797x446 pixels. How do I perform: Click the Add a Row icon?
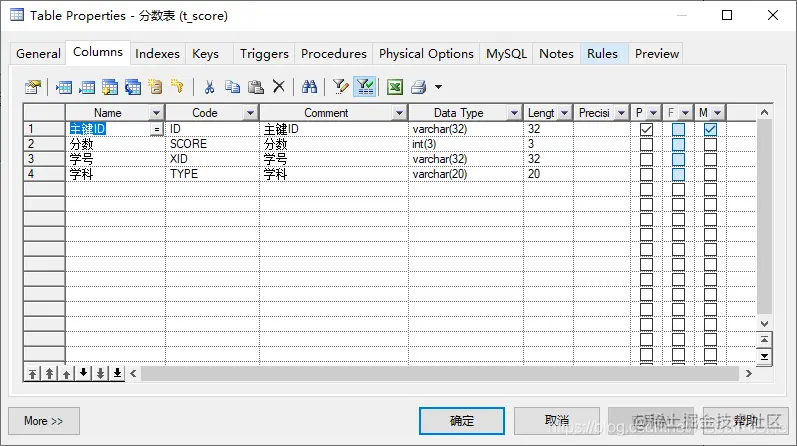[86, 87]
